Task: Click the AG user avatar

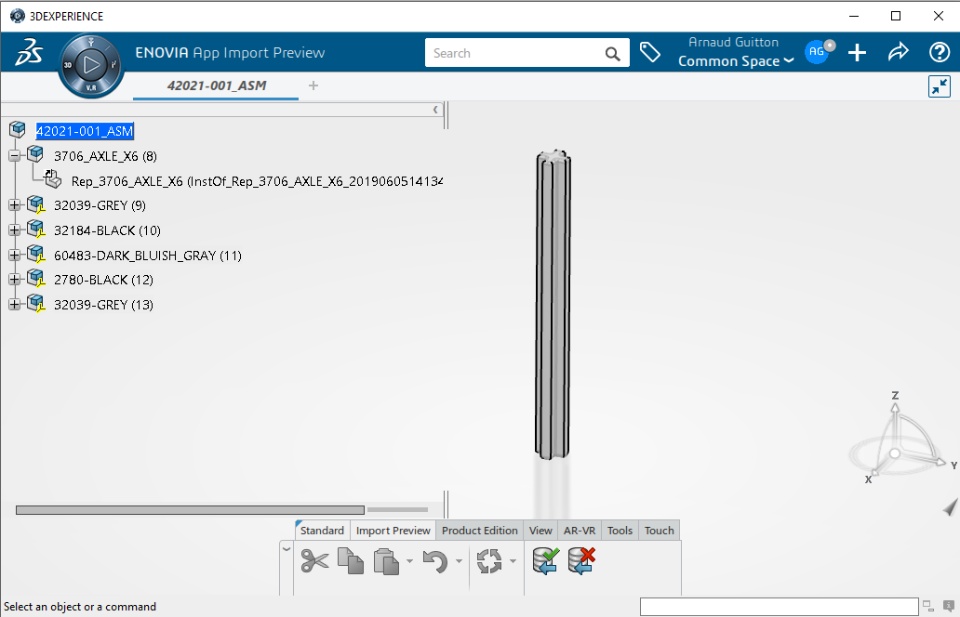Action: [816, 52]
